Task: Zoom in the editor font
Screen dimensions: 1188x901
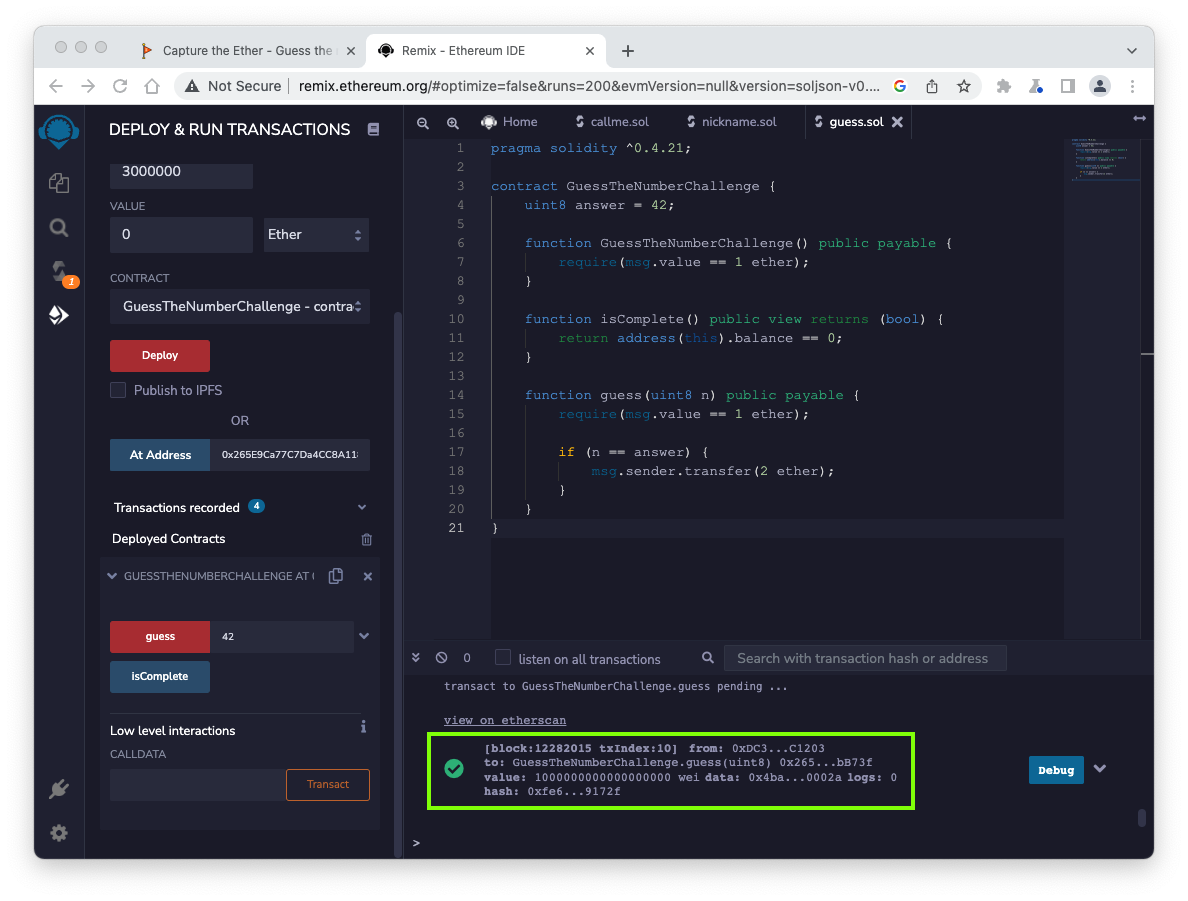Action: click(x=453, y=122)
